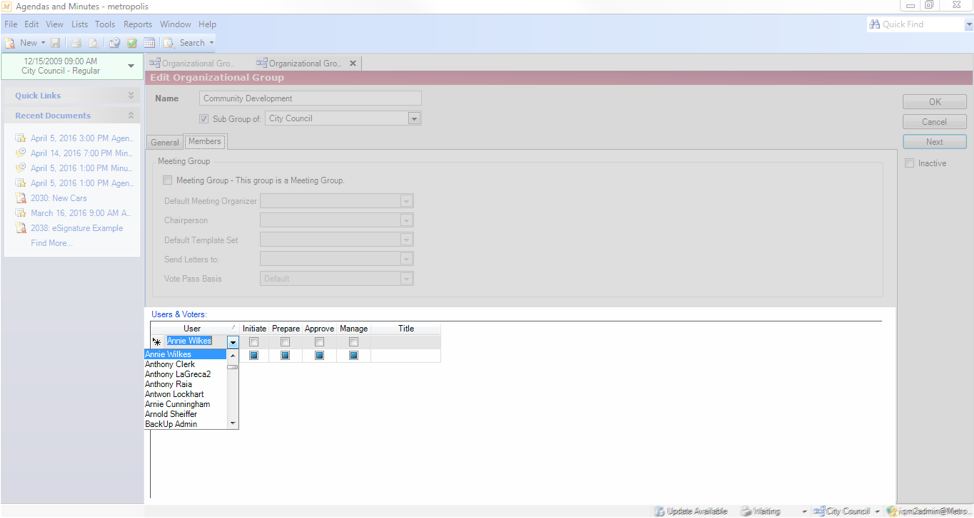Viewport: 974px width, 518px height.
Task: Toggle Manage checkbox in second grid row
Action: 353,355
